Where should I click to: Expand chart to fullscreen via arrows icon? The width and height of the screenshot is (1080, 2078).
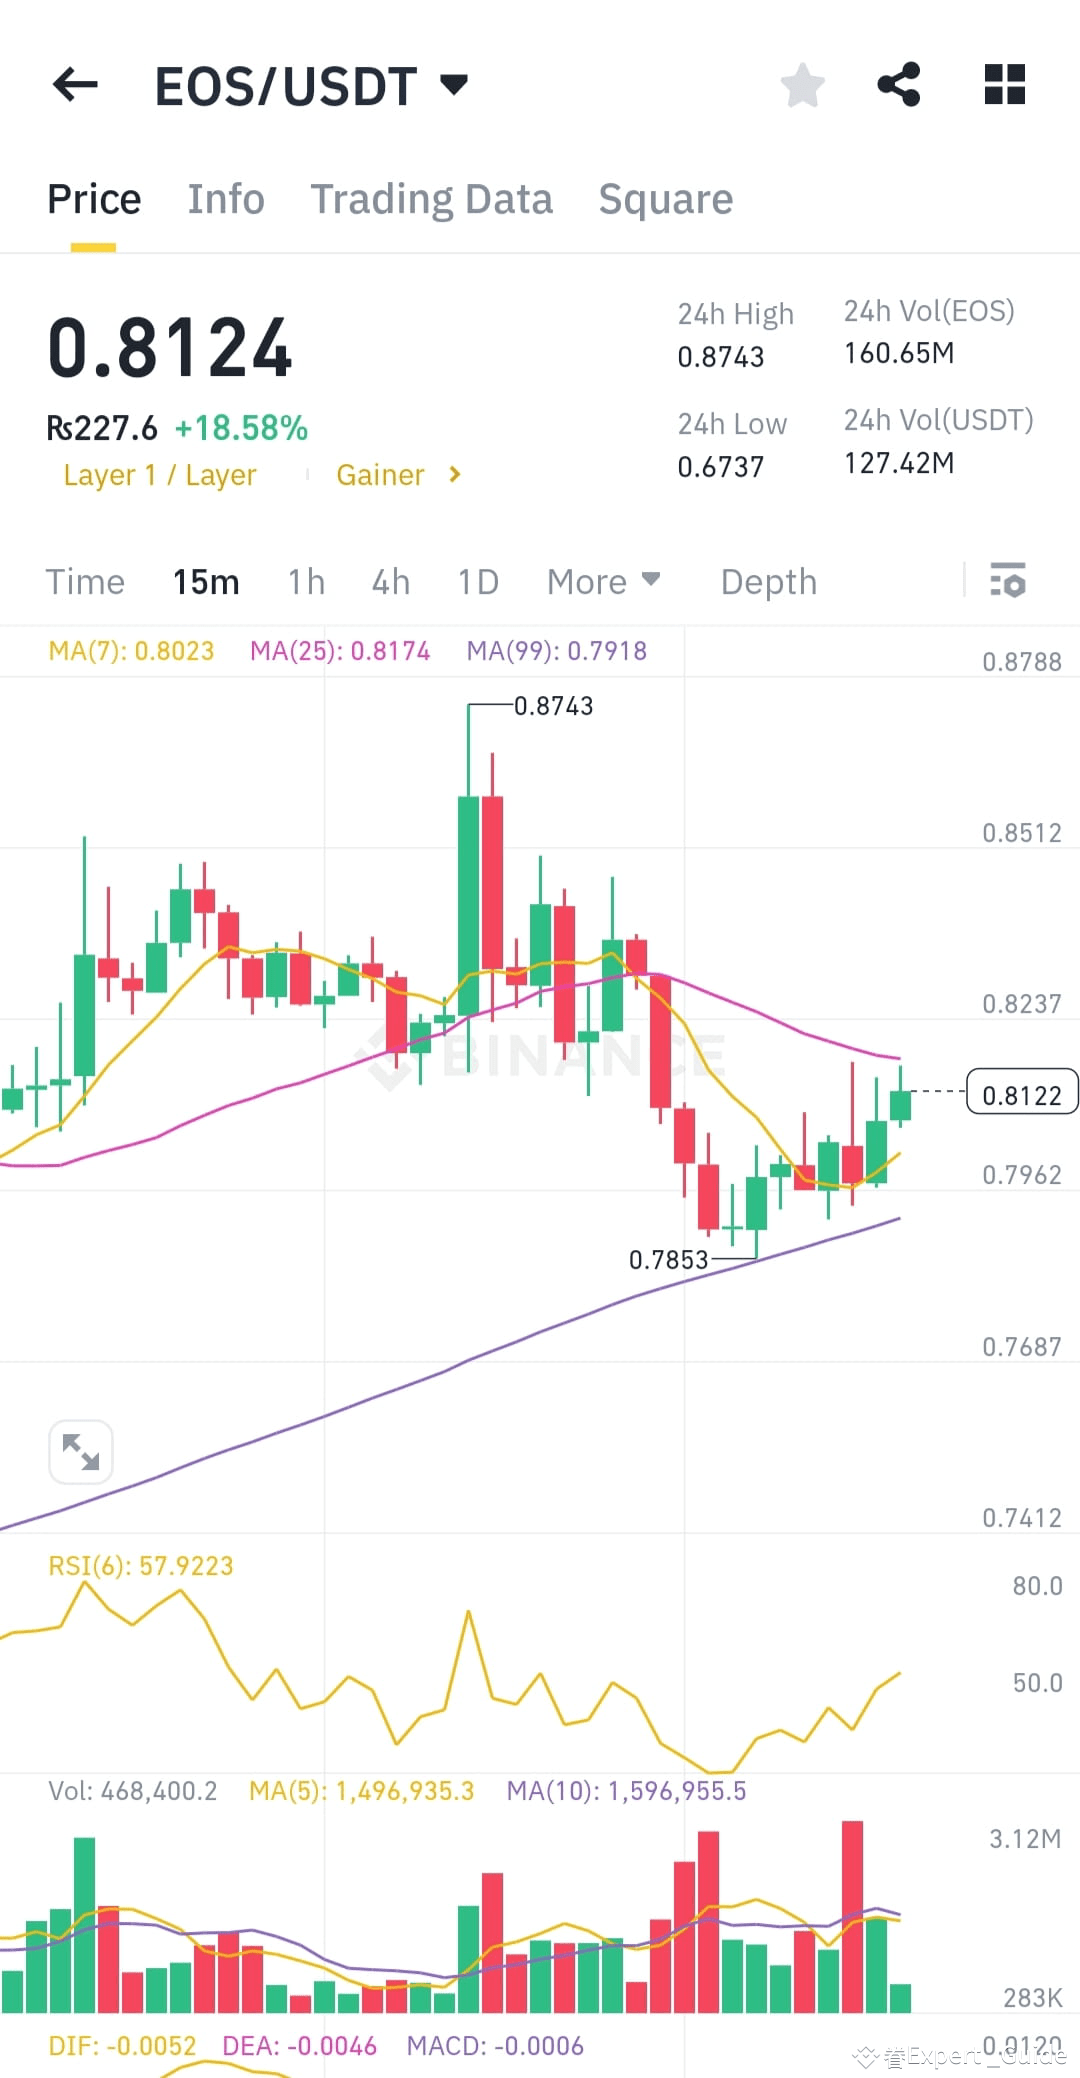(80, 1451)
